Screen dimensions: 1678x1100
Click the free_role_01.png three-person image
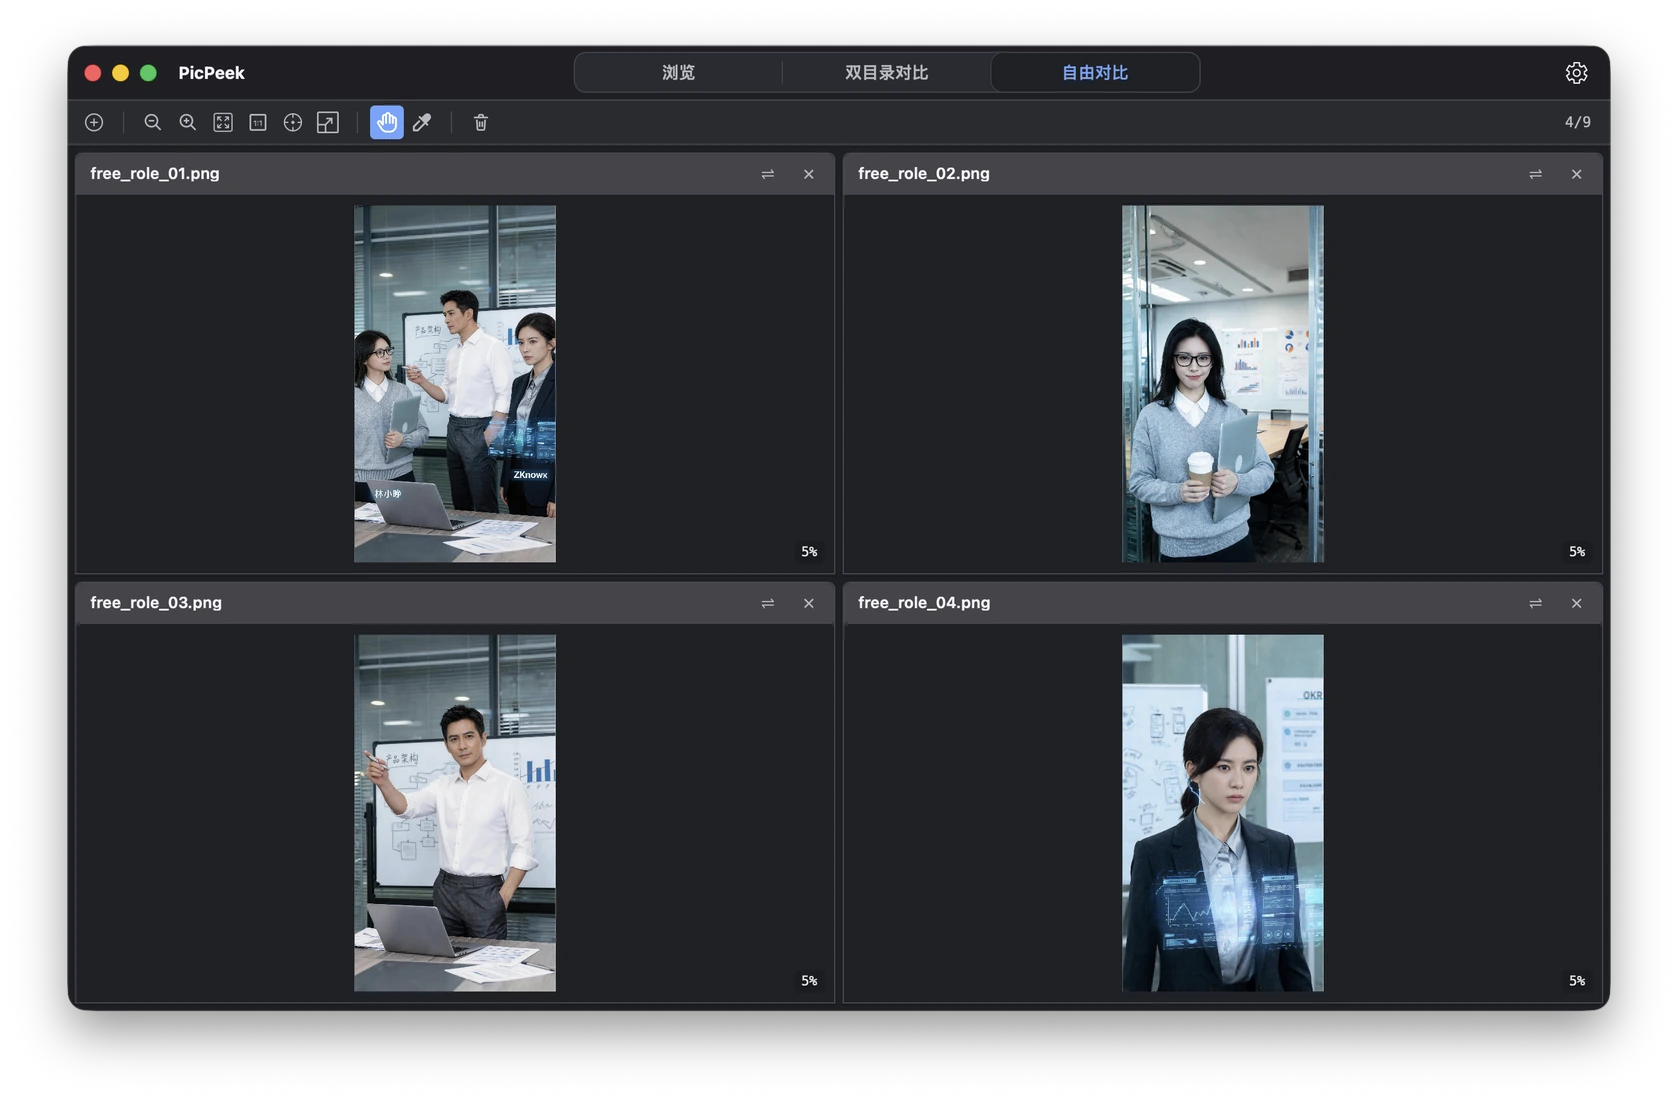click(x=455, y=384)
